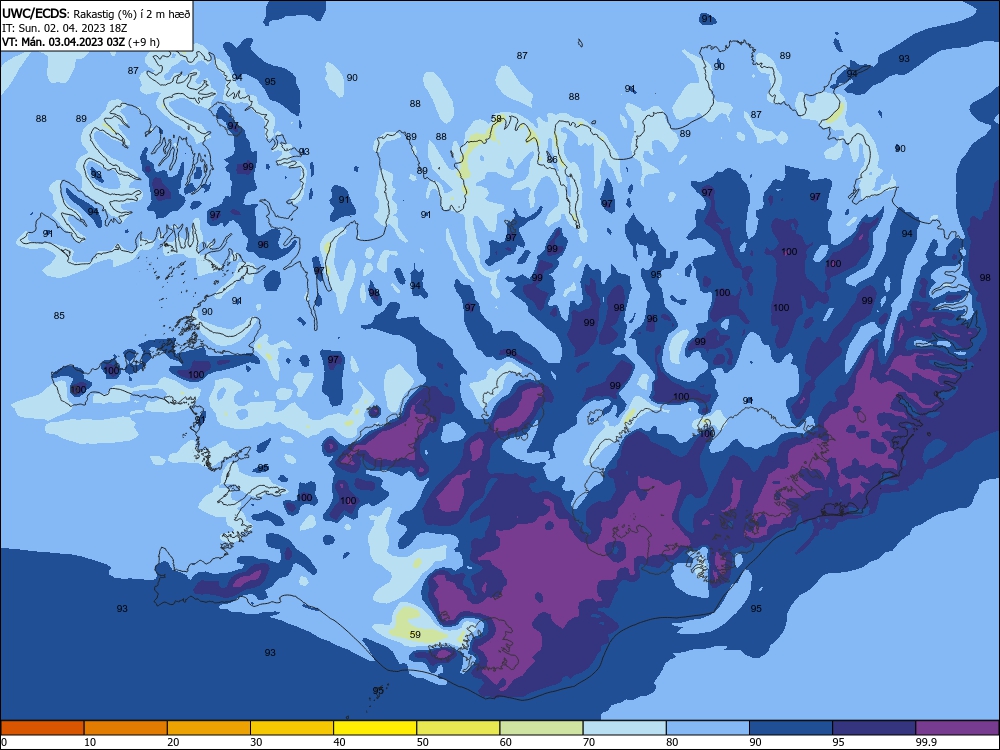
Task: Click the legend tick label '70'
Action: (589, 742)
